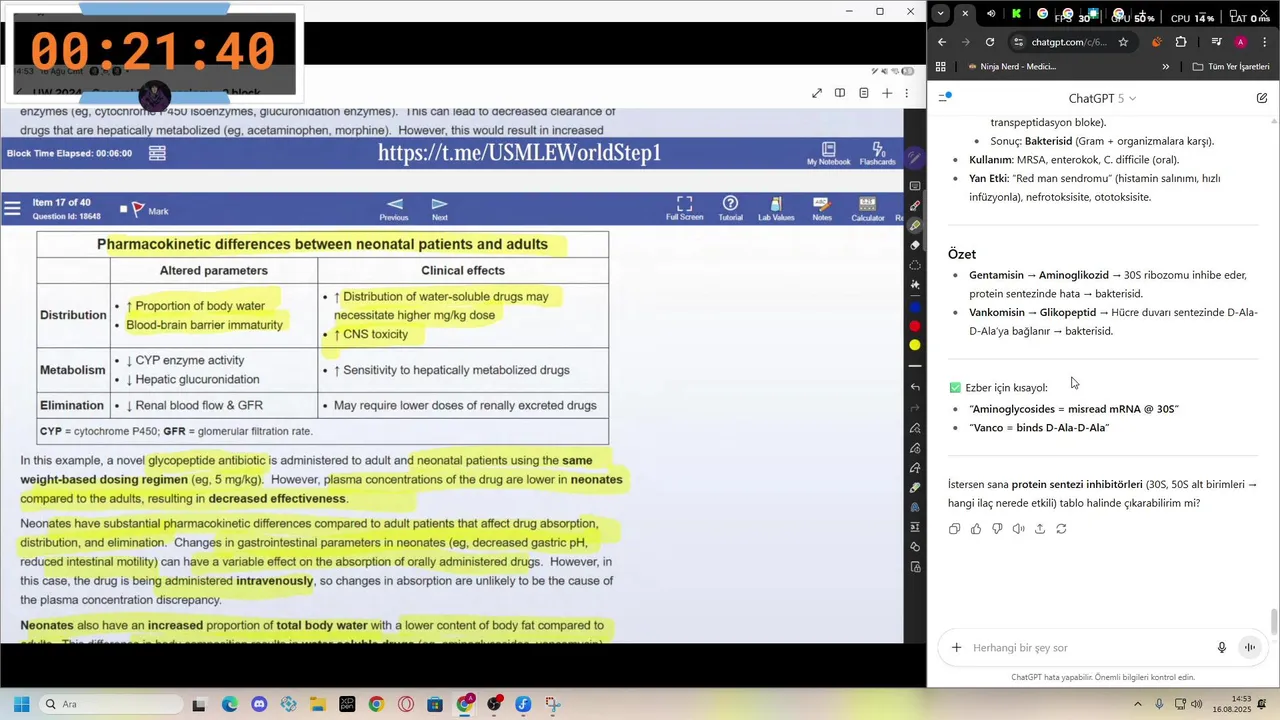
Task: Redo the annotation stroke
Action: coord(915,408)
